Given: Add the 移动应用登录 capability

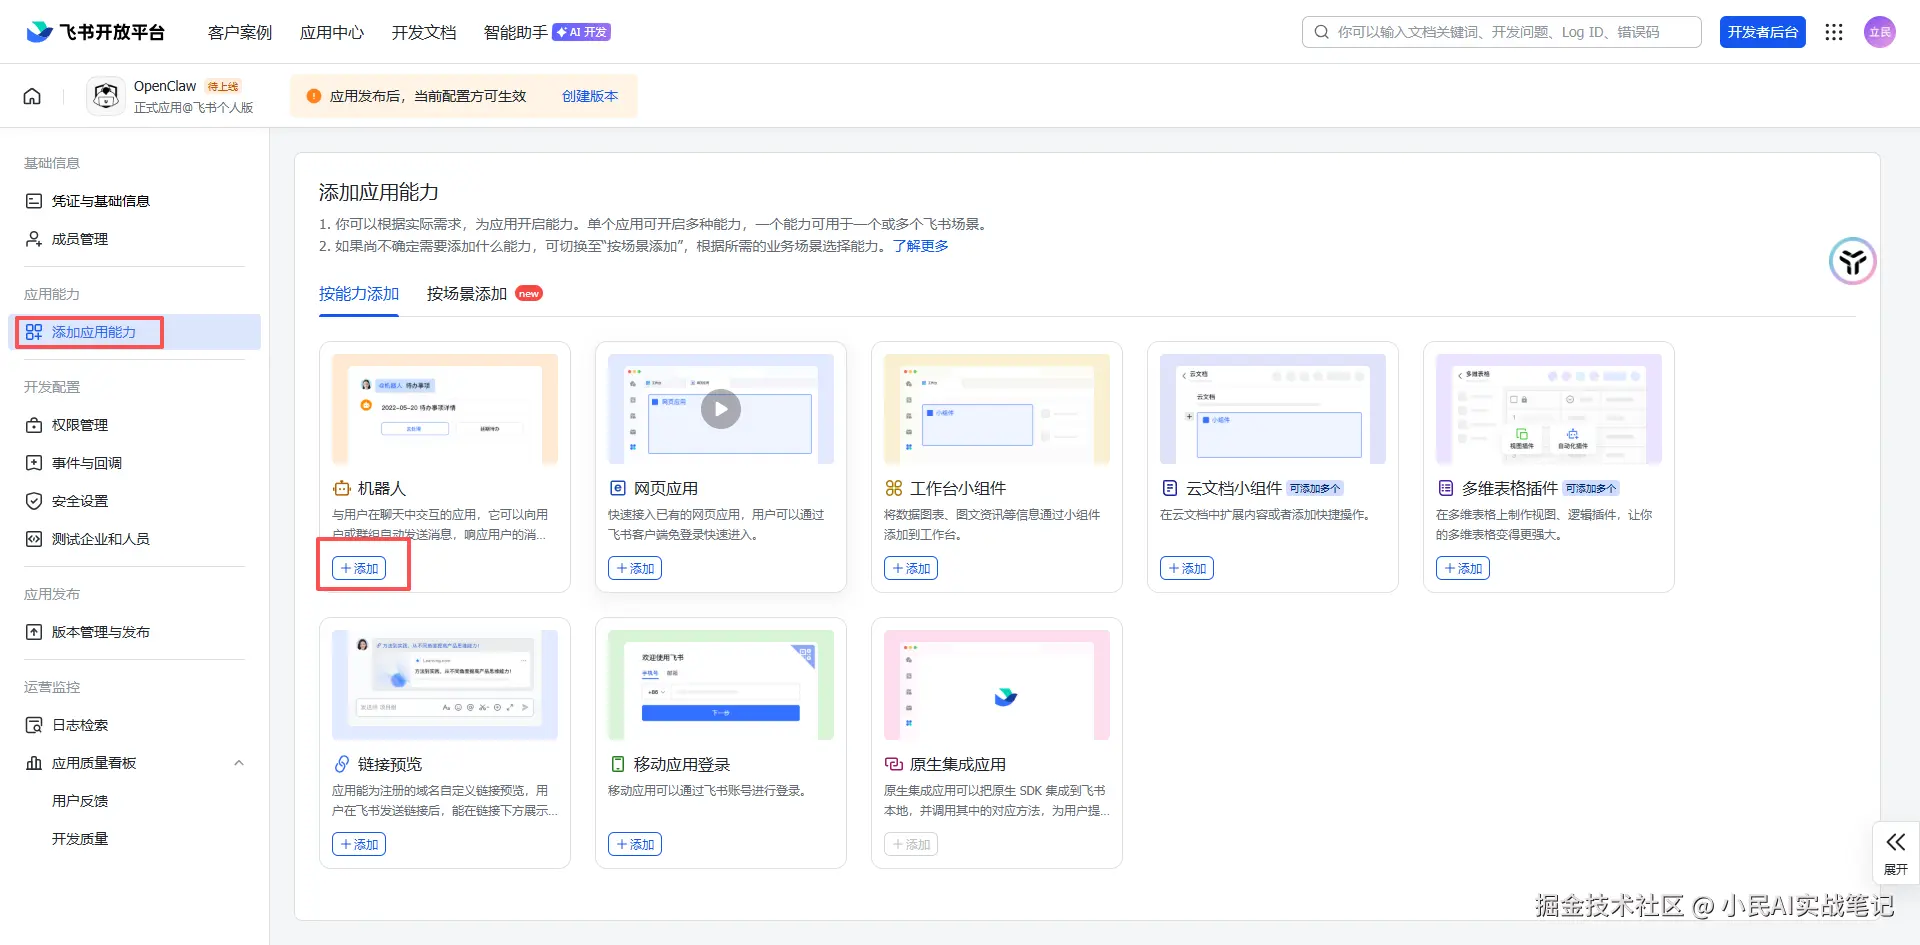Looking at the screenshot, I should [x=635, y=844].
